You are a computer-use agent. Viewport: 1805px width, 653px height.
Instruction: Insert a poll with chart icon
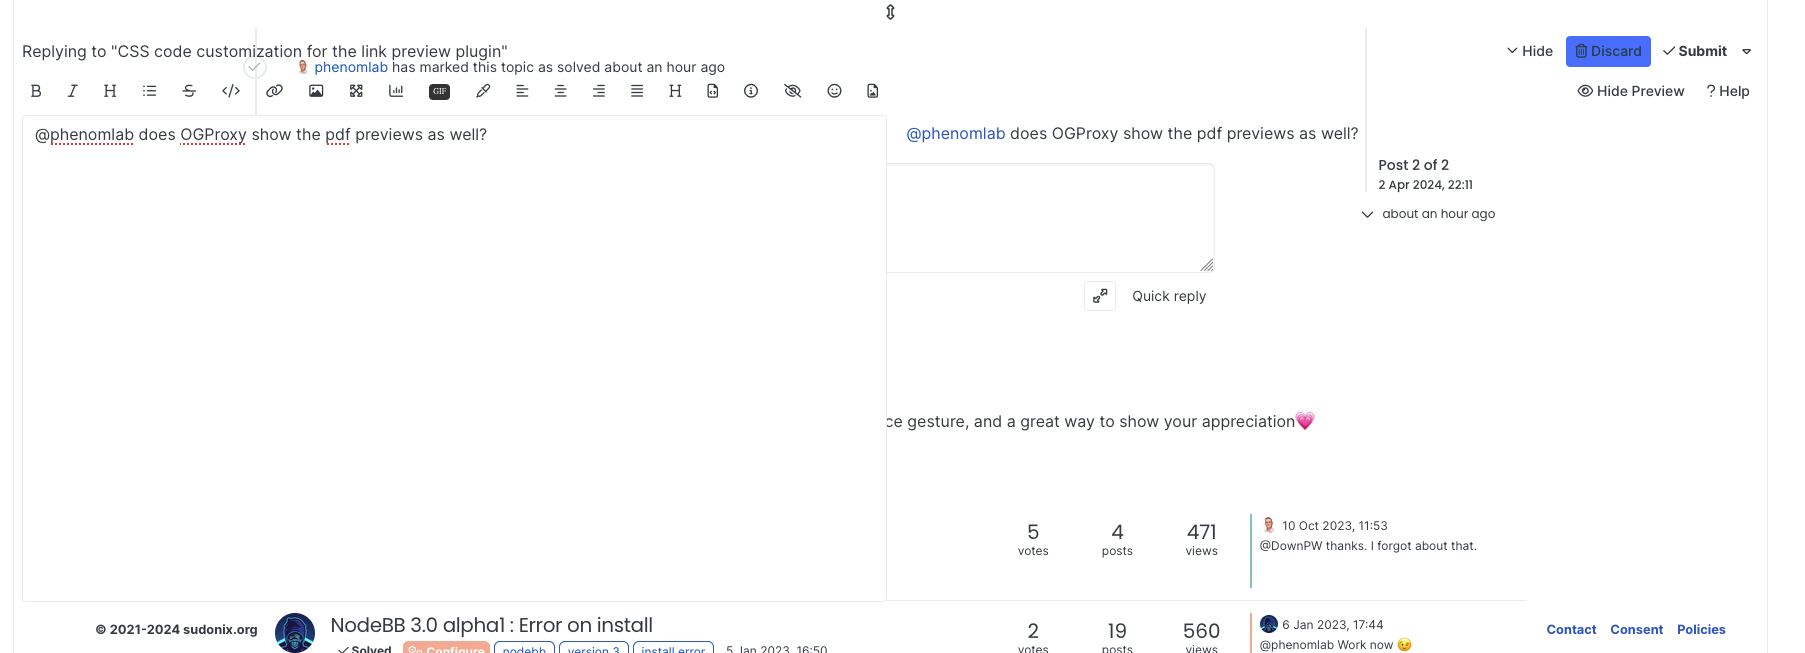point(396,91)
